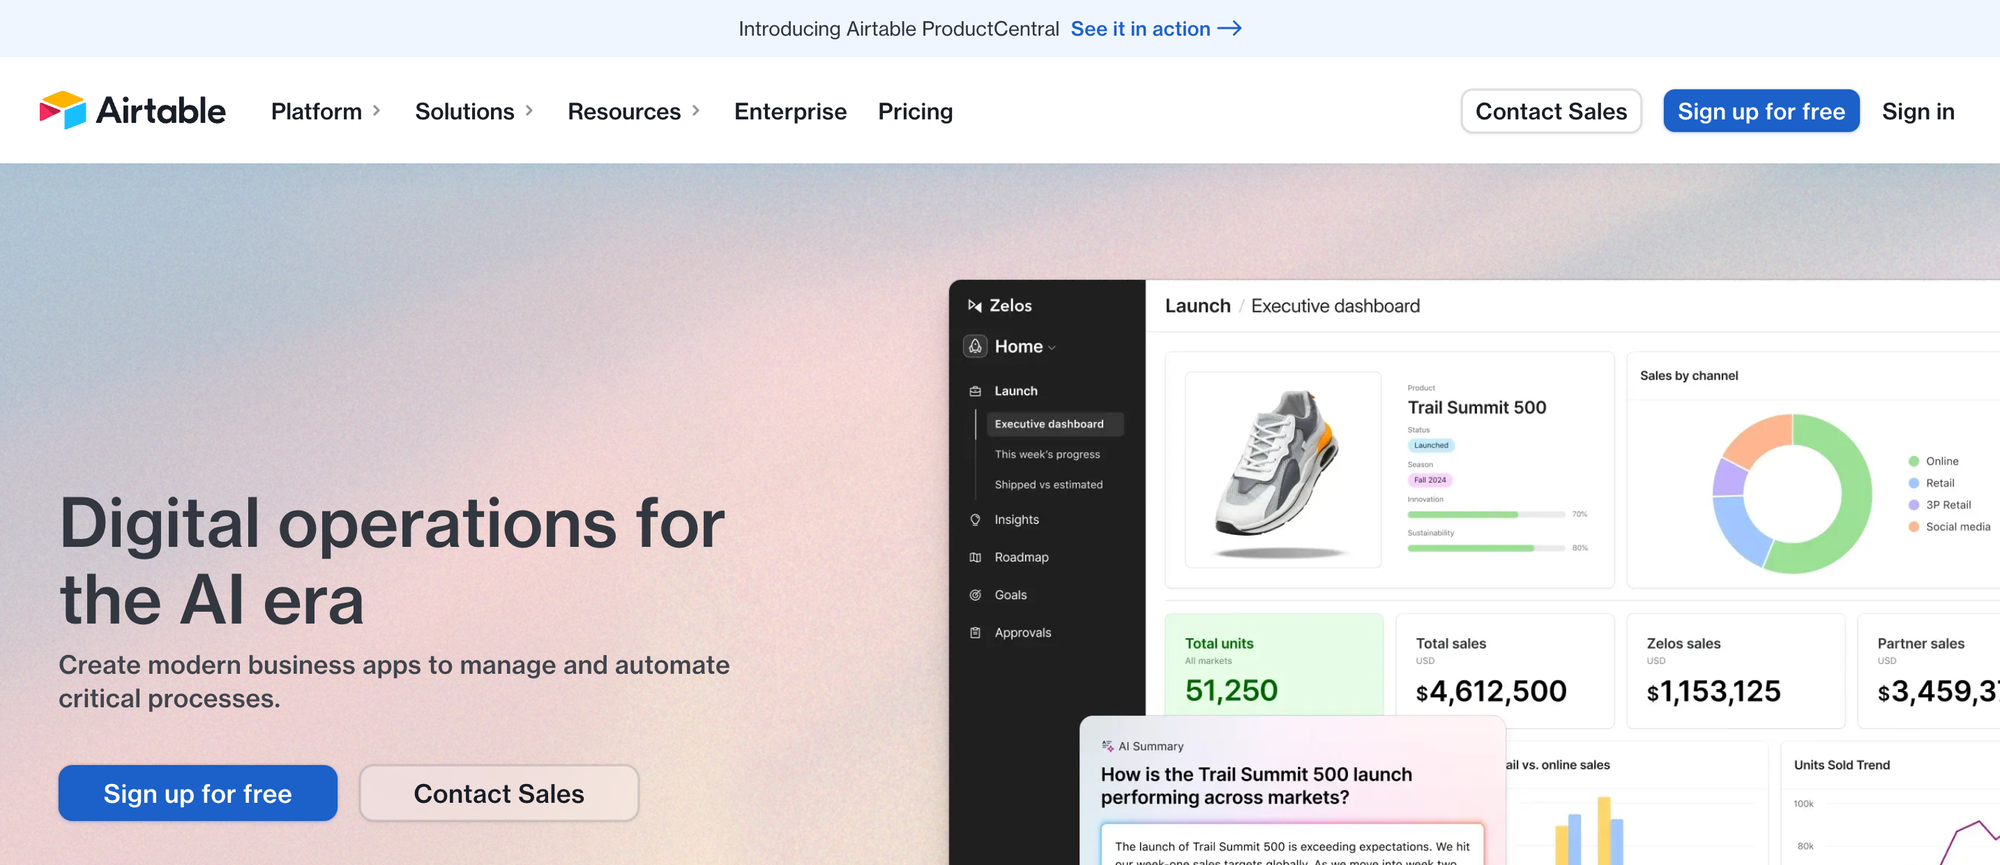
Task: Click the Total sales $4,612,500 value
Action: 1491,691
